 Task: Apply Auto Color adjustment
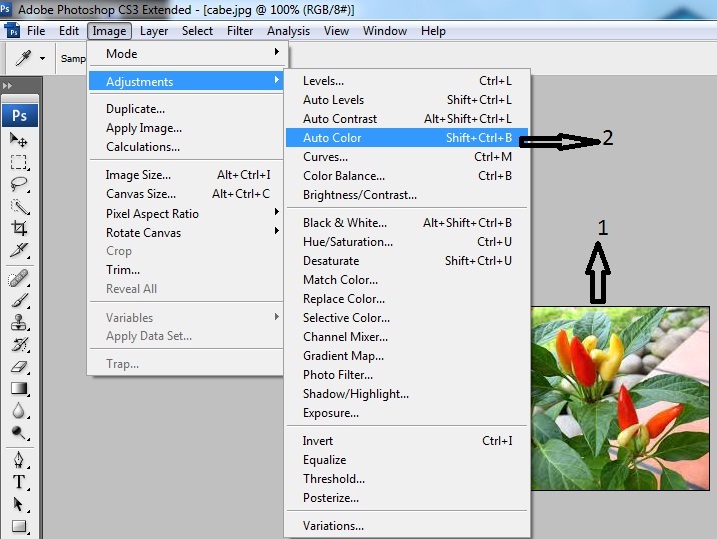coord(407,138)
